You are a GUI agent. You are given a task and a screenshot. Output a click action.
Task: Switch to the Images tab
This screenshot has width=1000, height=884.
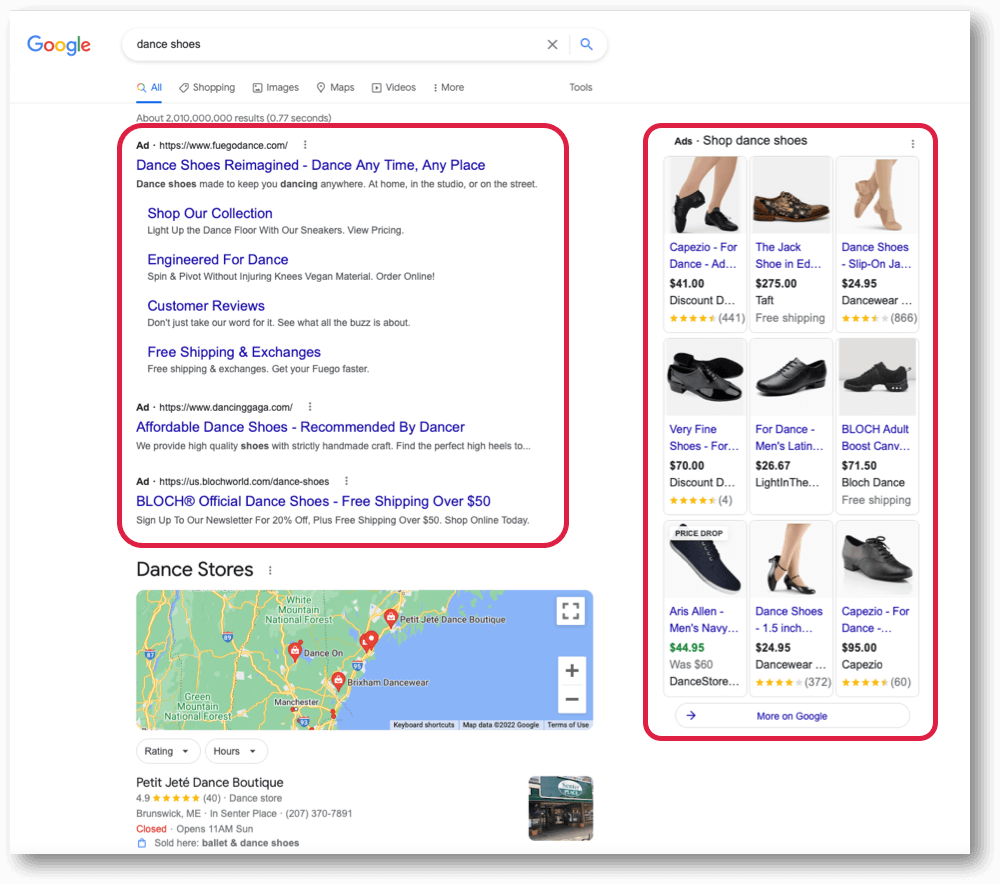coord(276,87)
